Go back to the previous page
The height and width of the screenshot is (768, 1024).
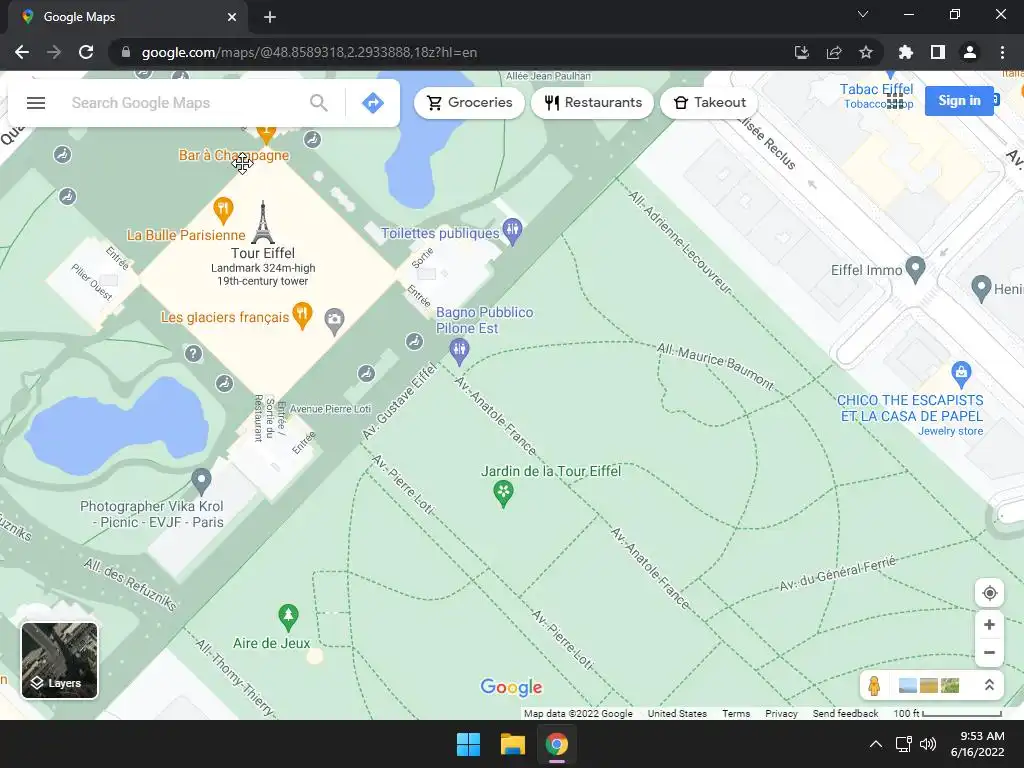22,52
